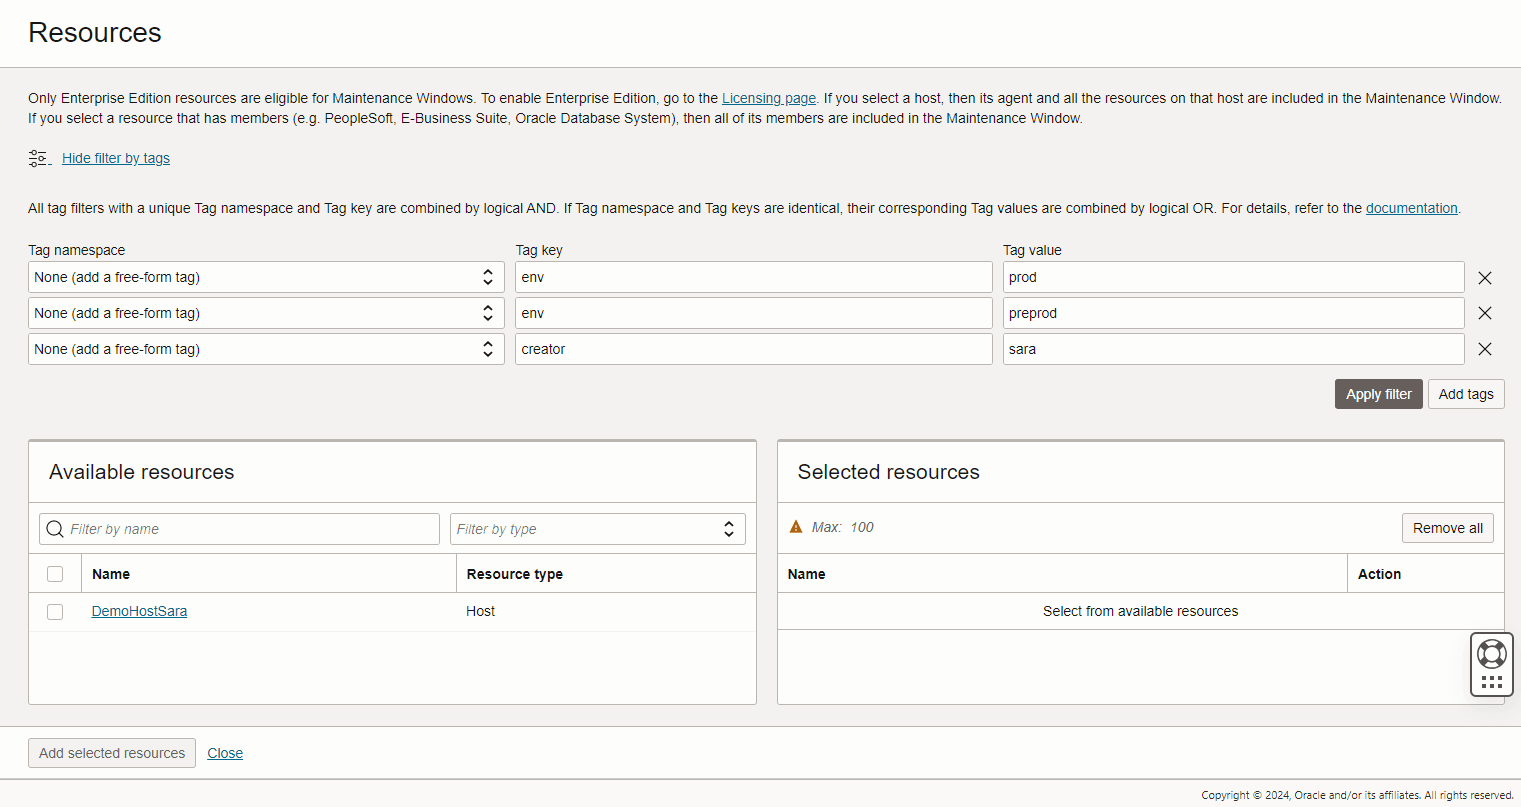Click the grid dots icon in floating widget

point(1491,681)
